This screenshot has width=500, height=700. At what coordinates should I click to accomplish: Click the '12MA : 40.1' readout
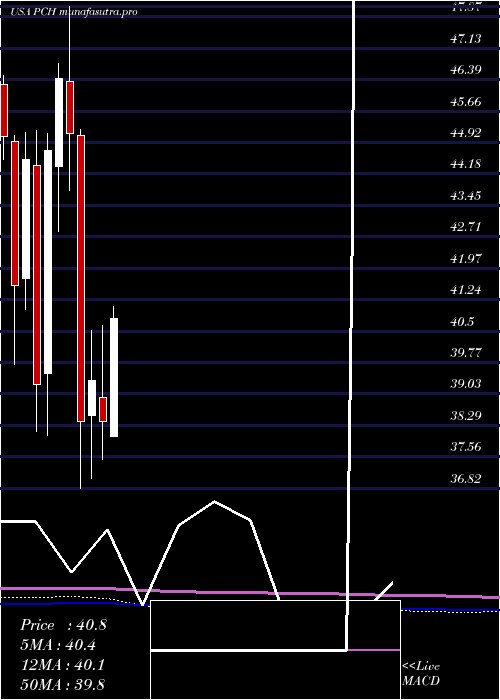coord(63,665)
